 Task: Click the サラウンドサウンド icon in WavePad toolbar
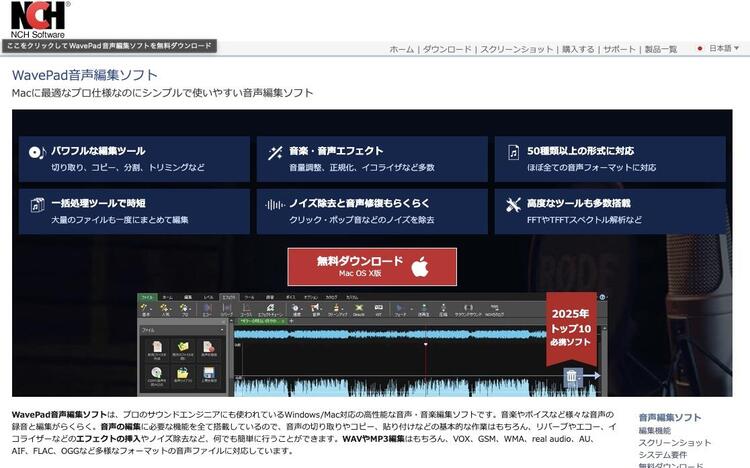click(x=468, y=310)
